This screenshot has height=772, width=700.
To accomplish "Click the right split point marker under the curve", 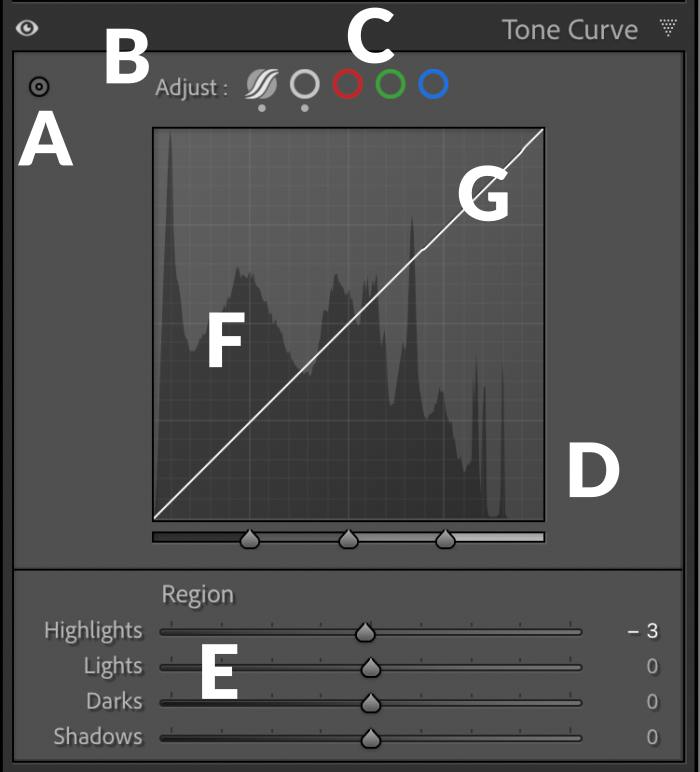I will pyautogui.click(x=445, y=539).
